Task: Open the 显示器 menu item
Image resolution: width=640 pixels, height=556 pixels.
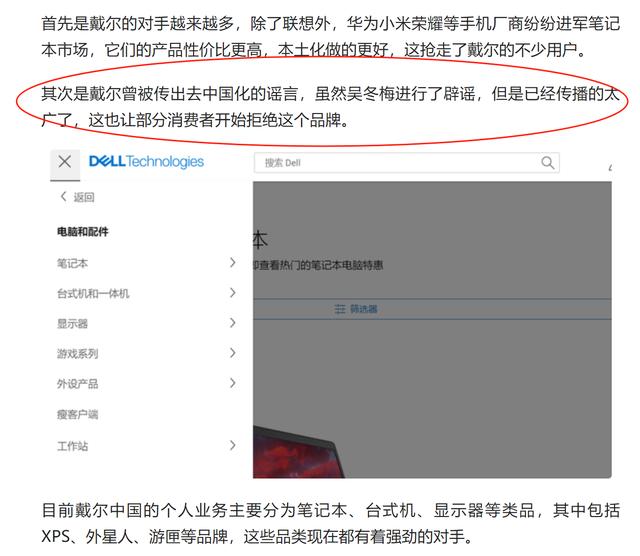Action: pyautogui.click(x=72, y=324)
